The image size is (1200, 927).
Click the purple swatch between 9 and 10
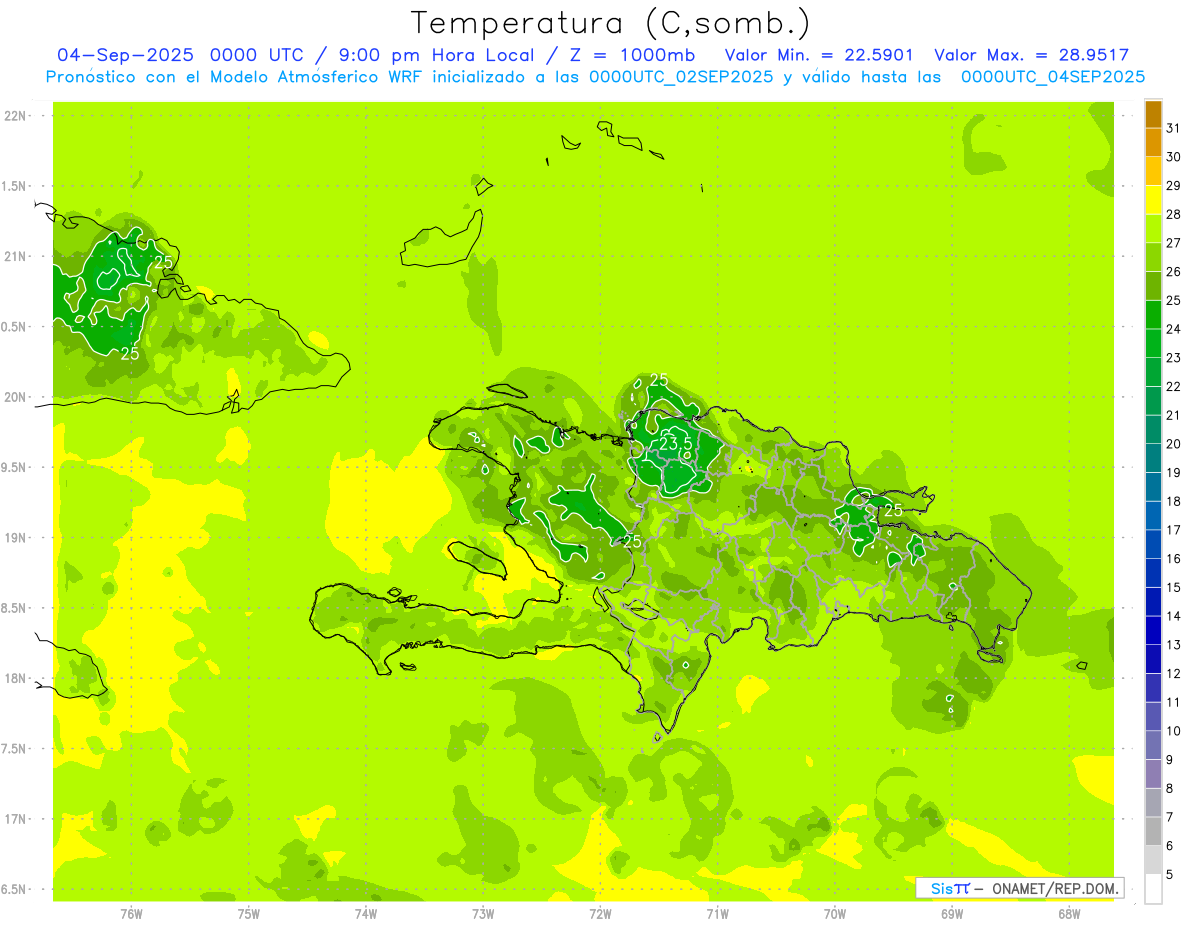tap(1154, 745)
